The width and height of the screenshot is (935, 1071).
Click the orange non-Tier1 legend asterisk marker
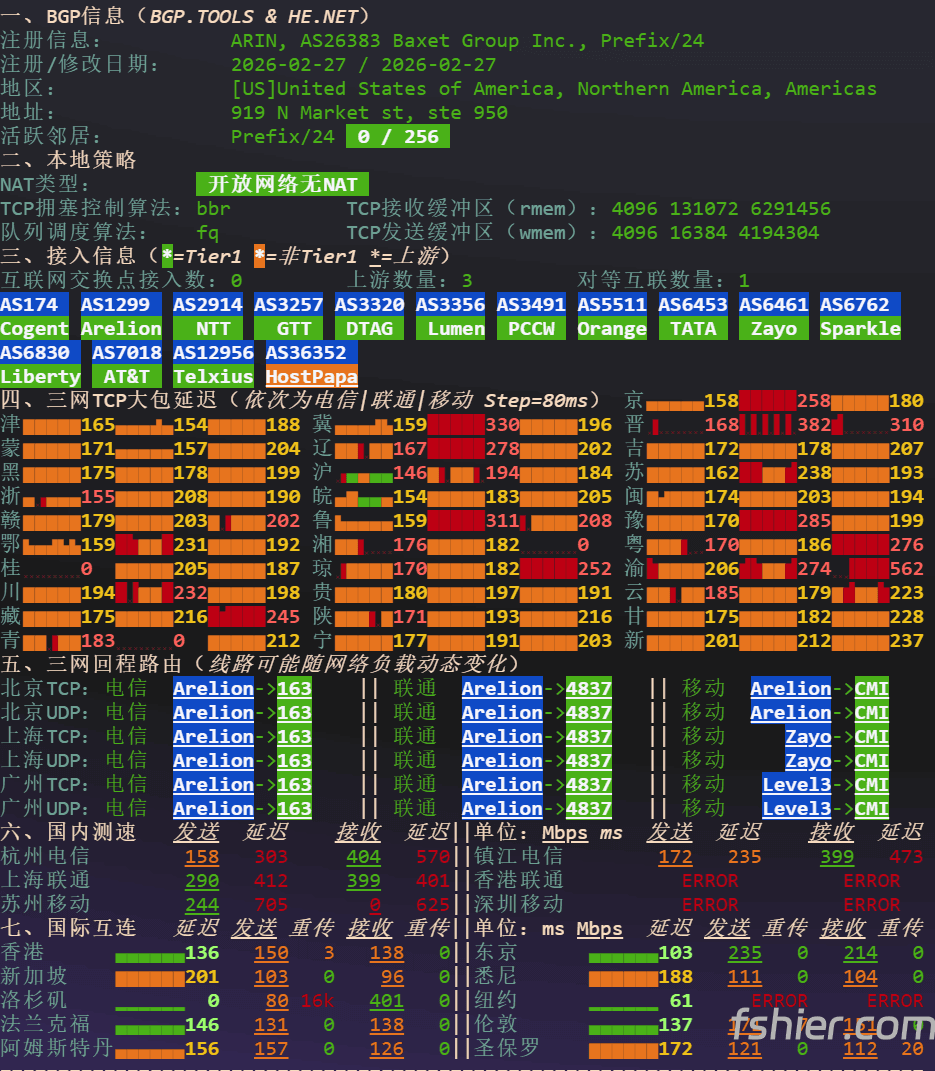click(259, 257)
